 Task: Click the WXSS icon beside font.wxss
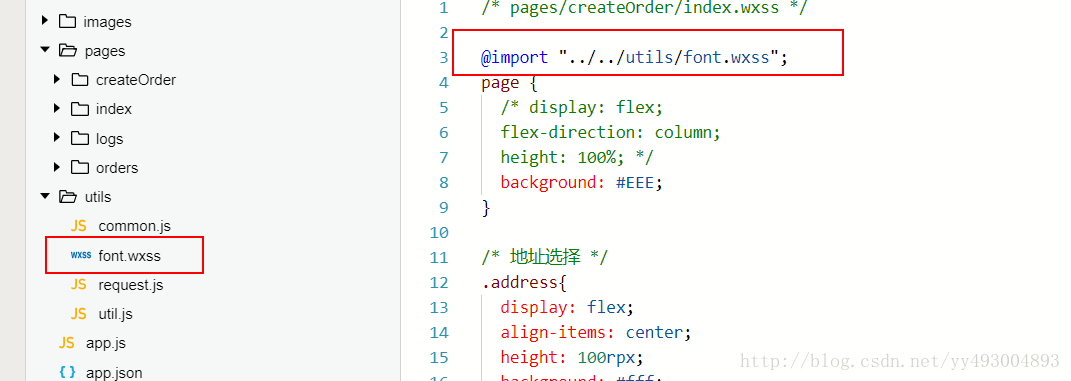[x=81, y=255]
